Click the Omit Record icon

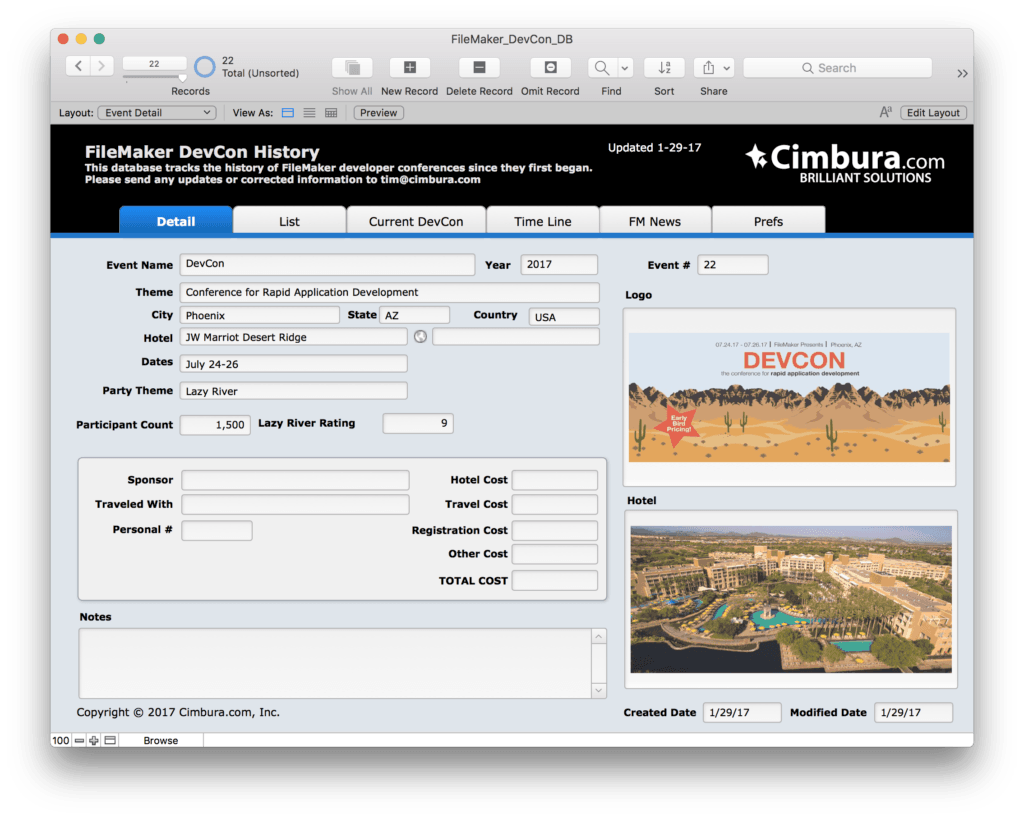tap(550, 68)
